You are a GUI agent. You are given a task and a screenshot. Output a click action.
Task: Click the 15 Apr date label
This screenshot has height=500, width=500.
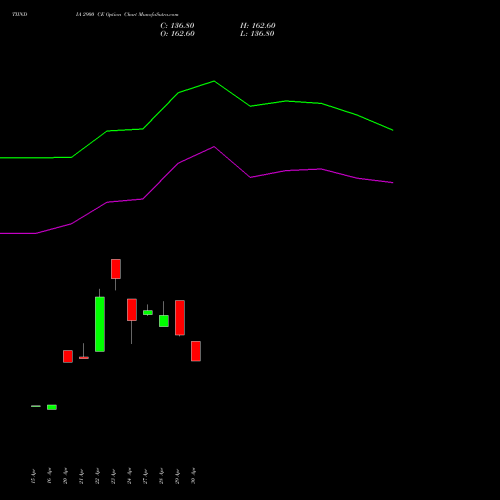pyautogui.click(x=33, y=476)
